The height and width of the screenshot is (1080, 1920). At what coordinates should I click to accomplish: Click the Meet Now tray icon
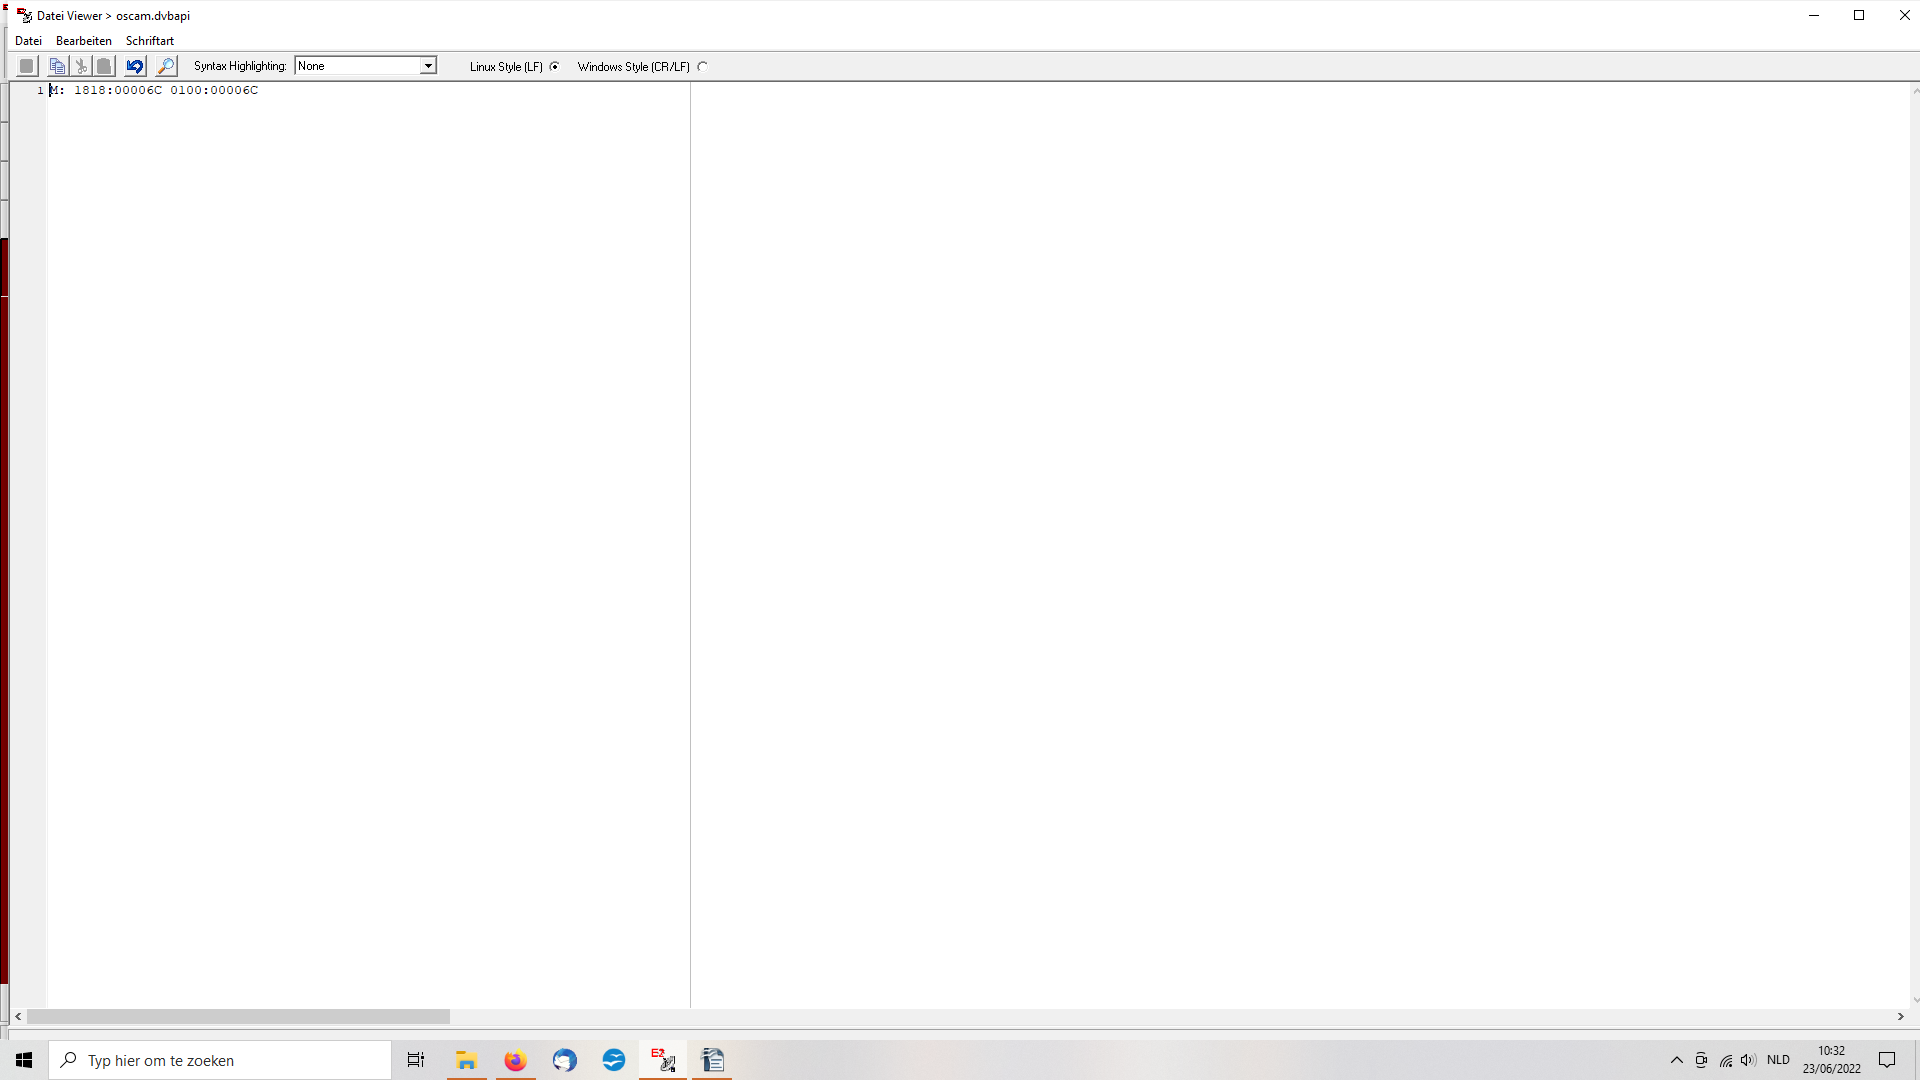click(x=1701, y=1060)
